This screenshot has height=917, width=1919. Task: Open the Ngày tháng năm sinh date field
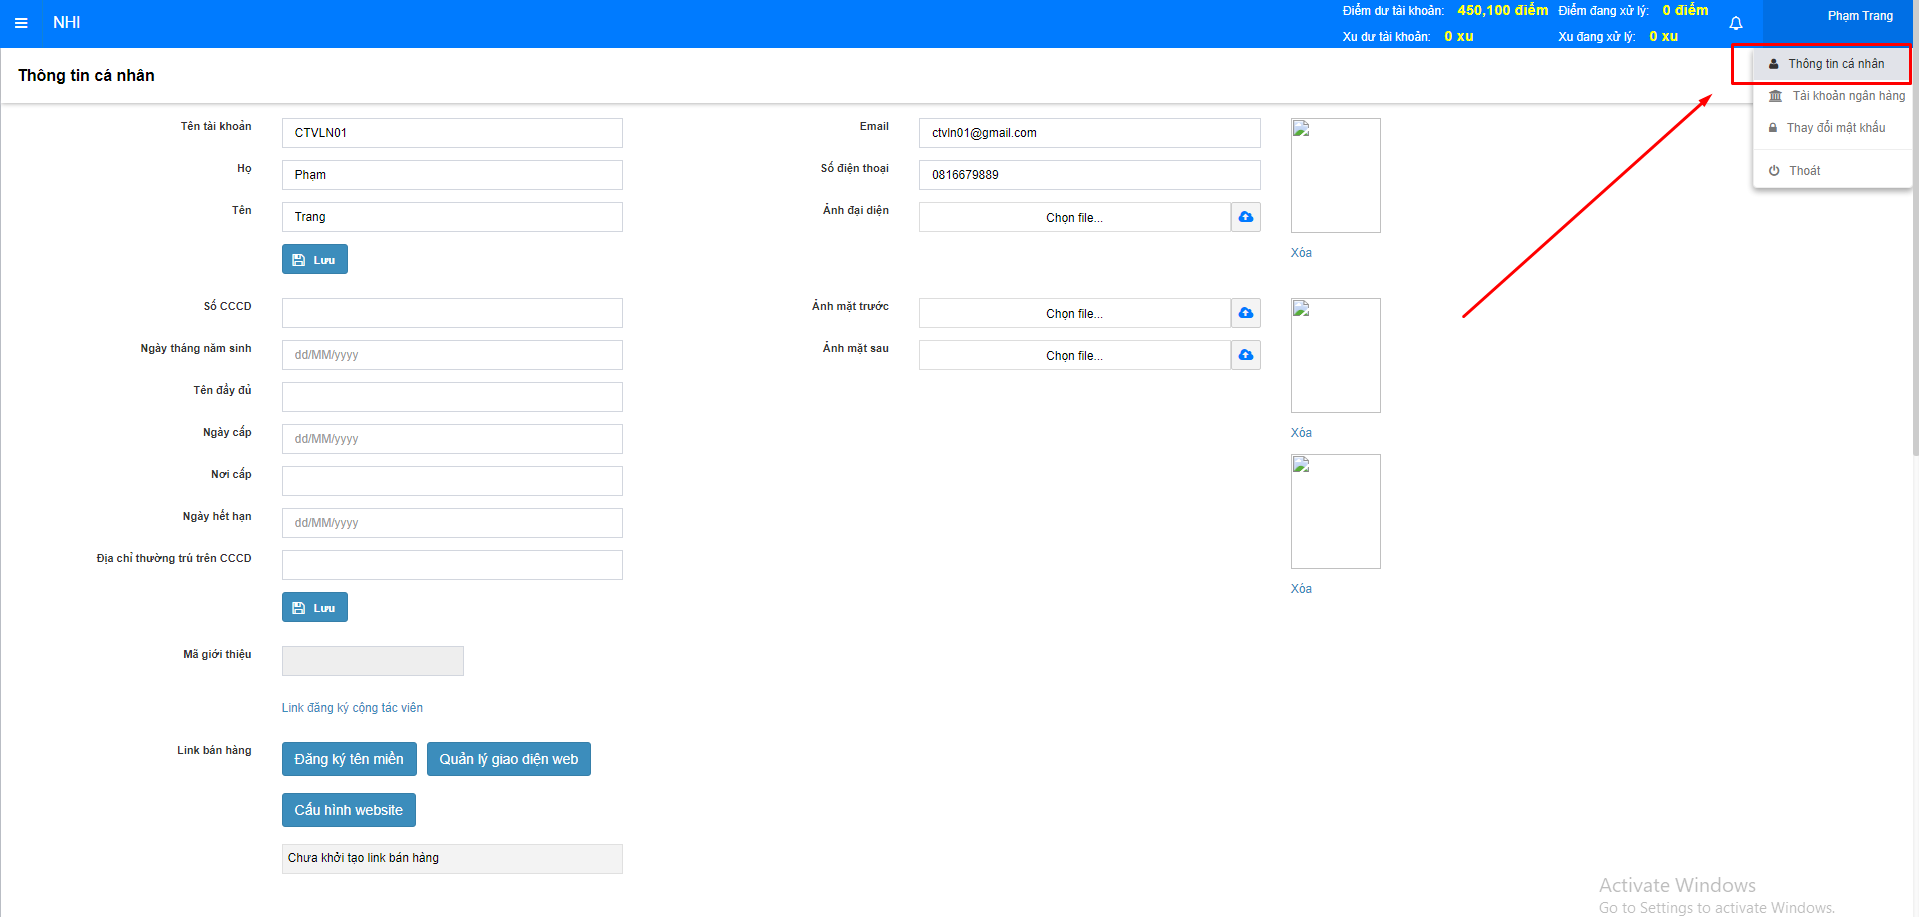(x=452, y=355)
